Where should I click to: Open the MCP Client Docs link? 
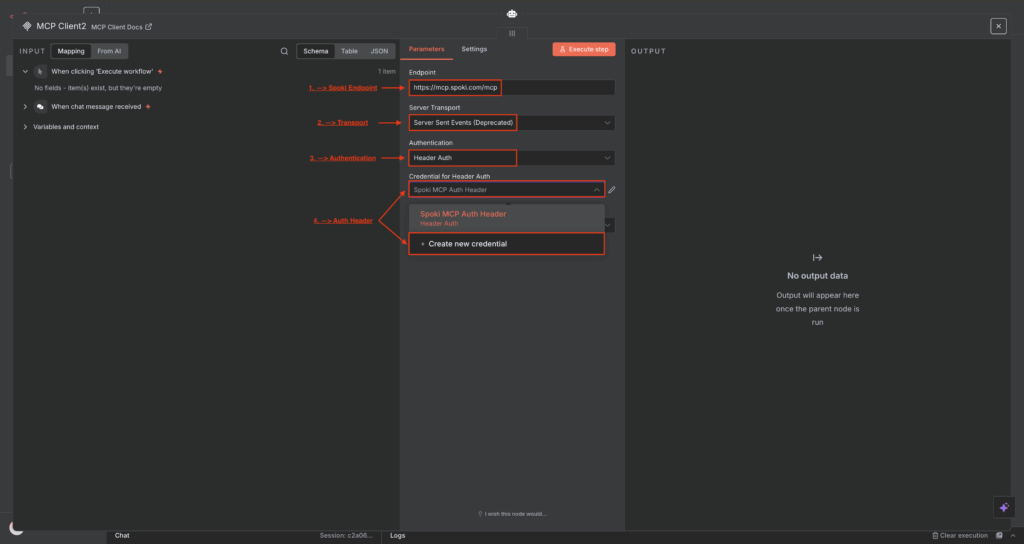[x=121, y=27]
